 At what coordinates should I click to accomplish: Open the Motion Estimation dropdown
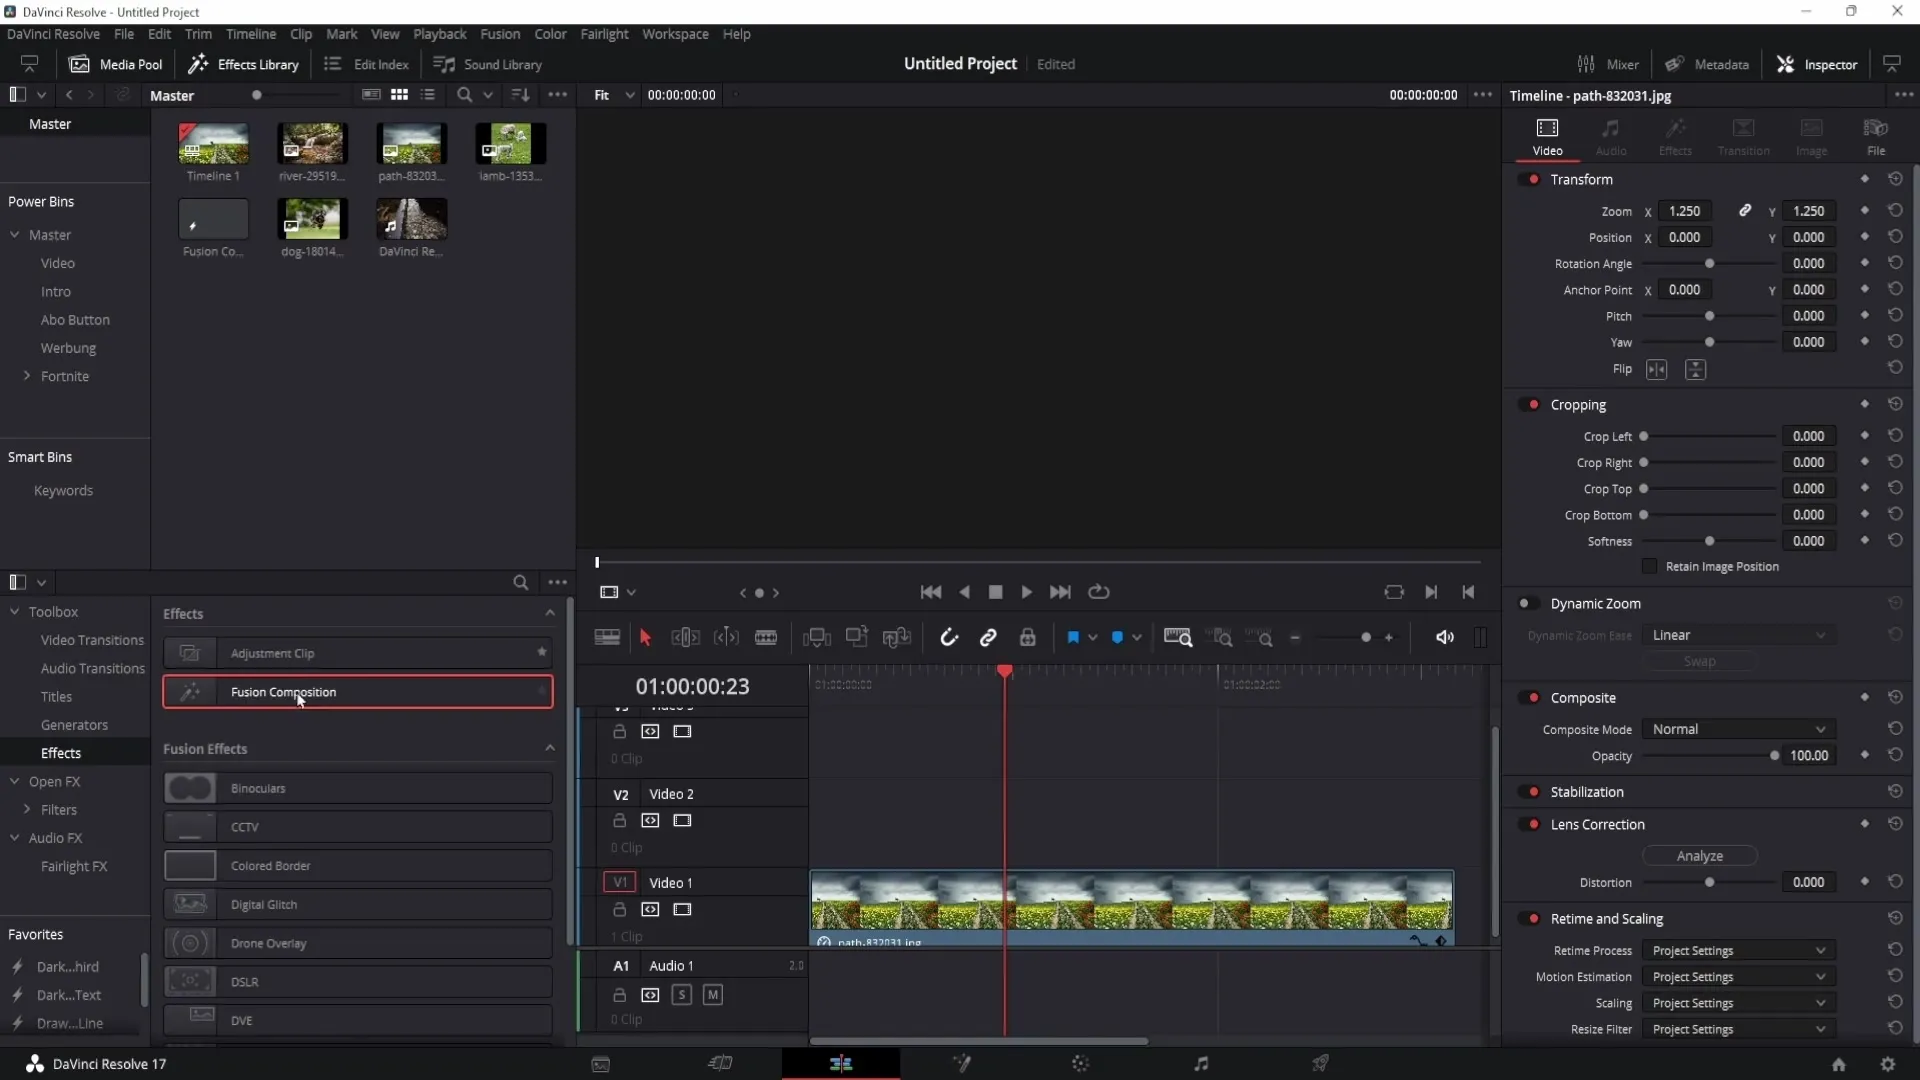[x=1739, y=977]
